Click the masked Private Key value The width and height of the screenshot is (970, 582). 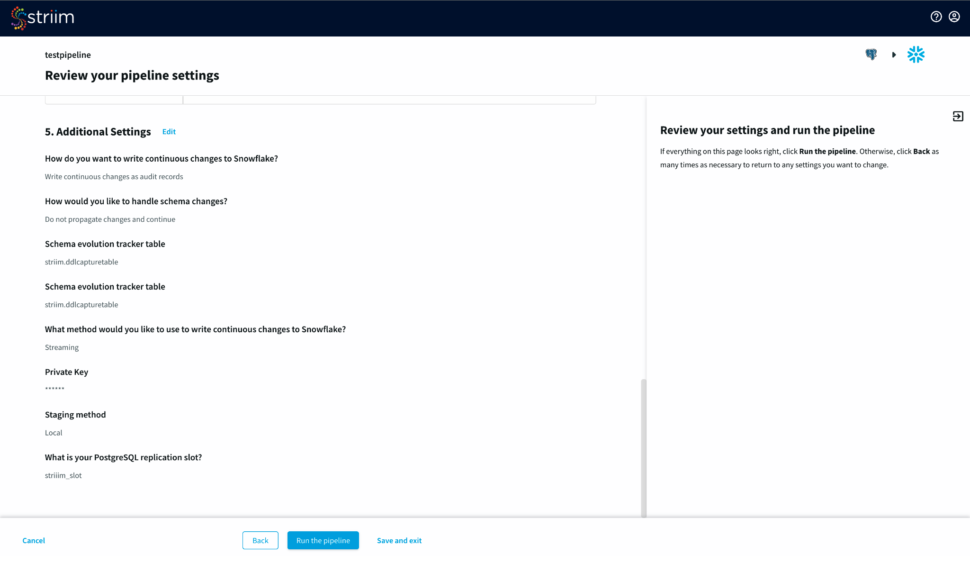point(55,389)
